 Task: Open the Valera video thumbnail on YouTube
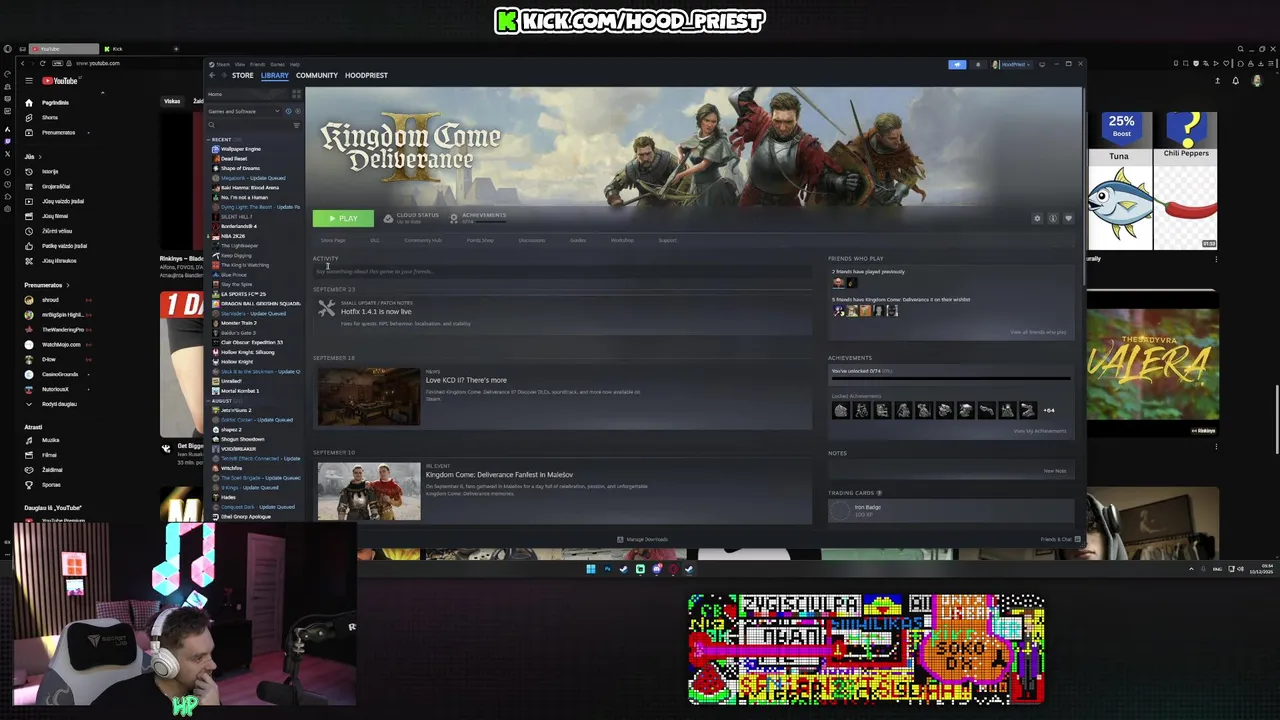(x=1152, y=364)
